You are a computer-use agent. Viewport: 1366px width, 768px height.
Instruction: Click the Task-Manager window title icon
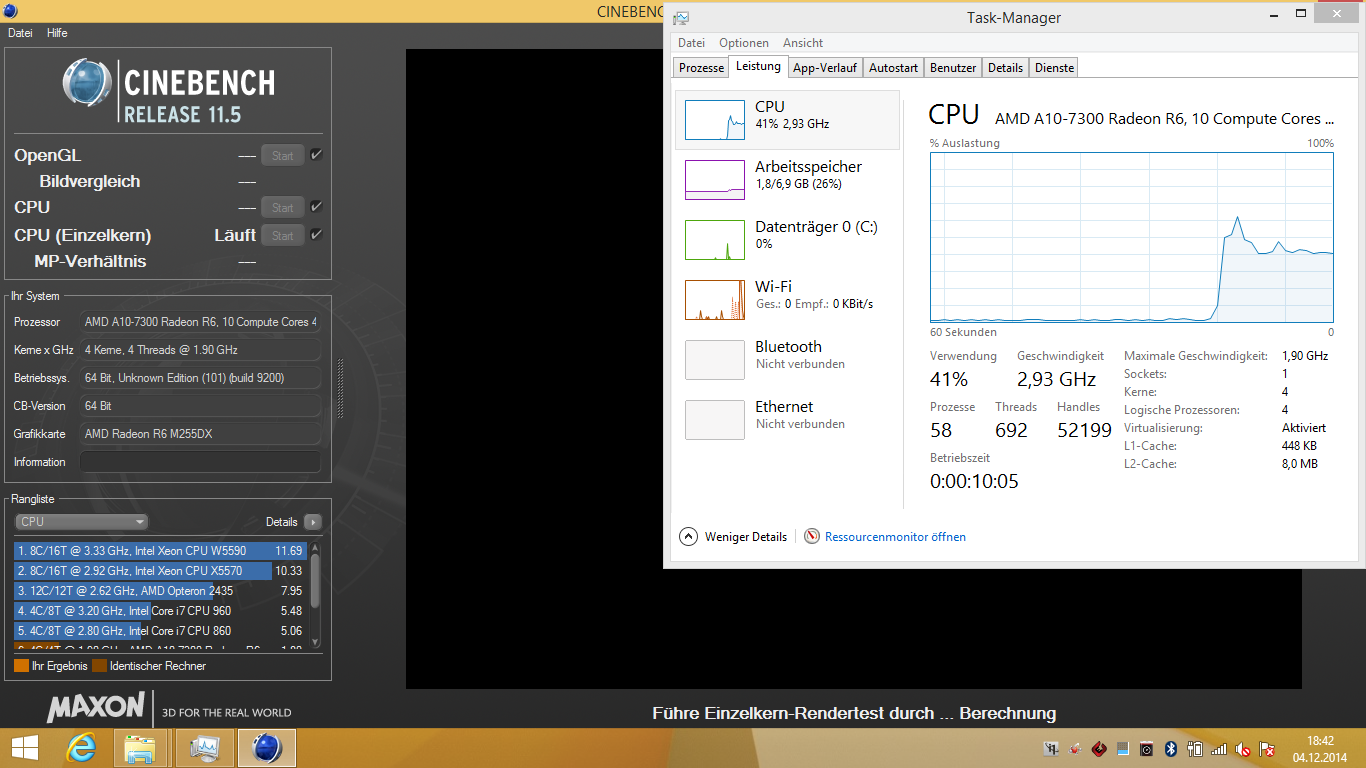coord(681,18)
